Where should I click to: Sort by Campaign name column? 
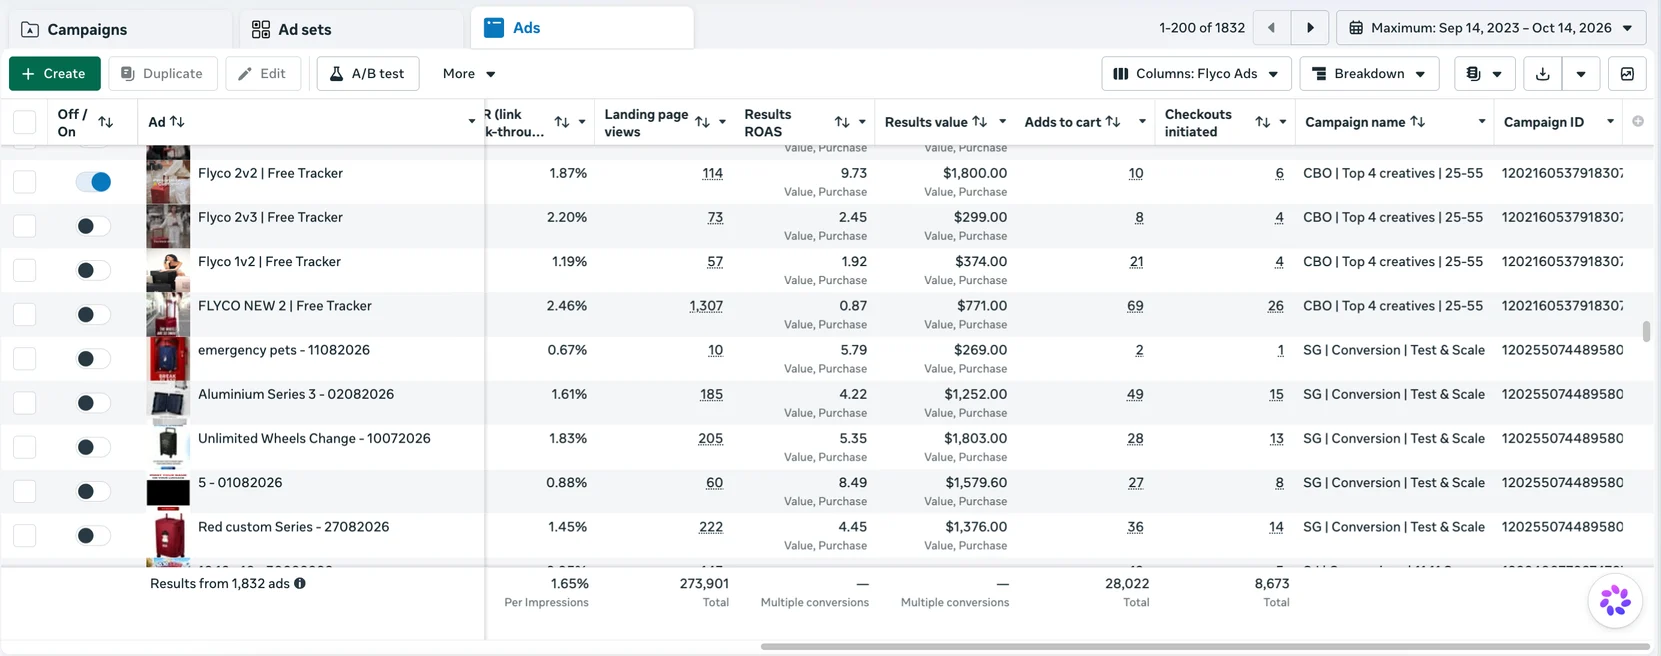click(x=1418, y=121)
